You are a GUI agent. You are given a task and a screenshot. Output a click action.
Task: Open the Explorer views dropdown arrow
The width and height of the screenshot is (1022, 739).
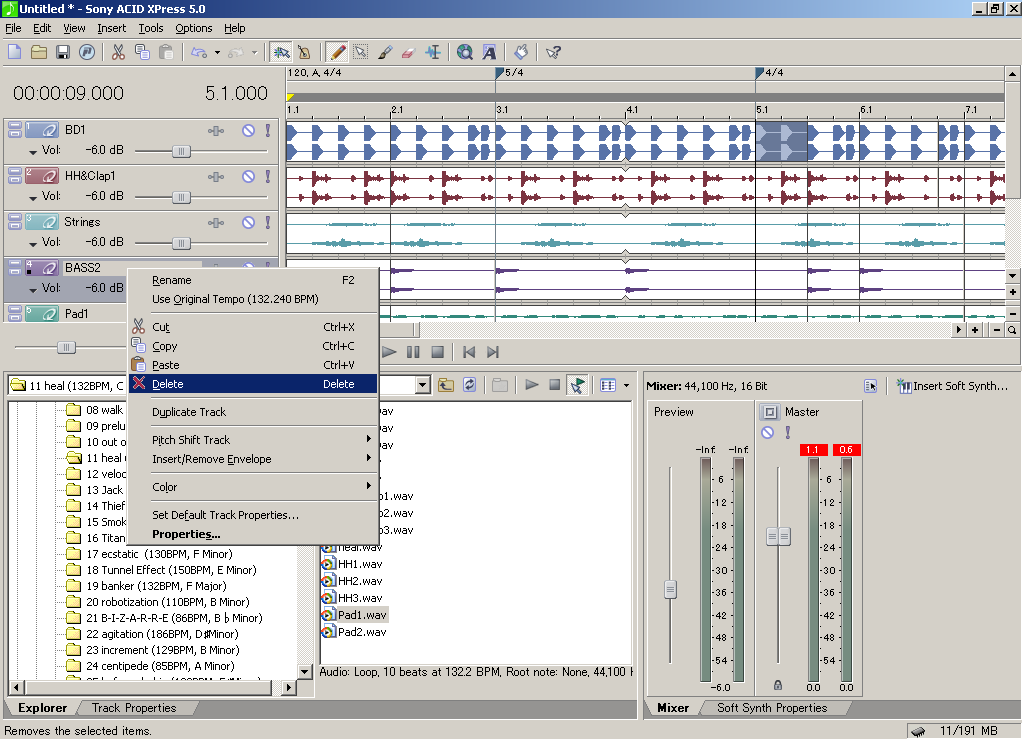pyautogui.click(x=626, y=385)
